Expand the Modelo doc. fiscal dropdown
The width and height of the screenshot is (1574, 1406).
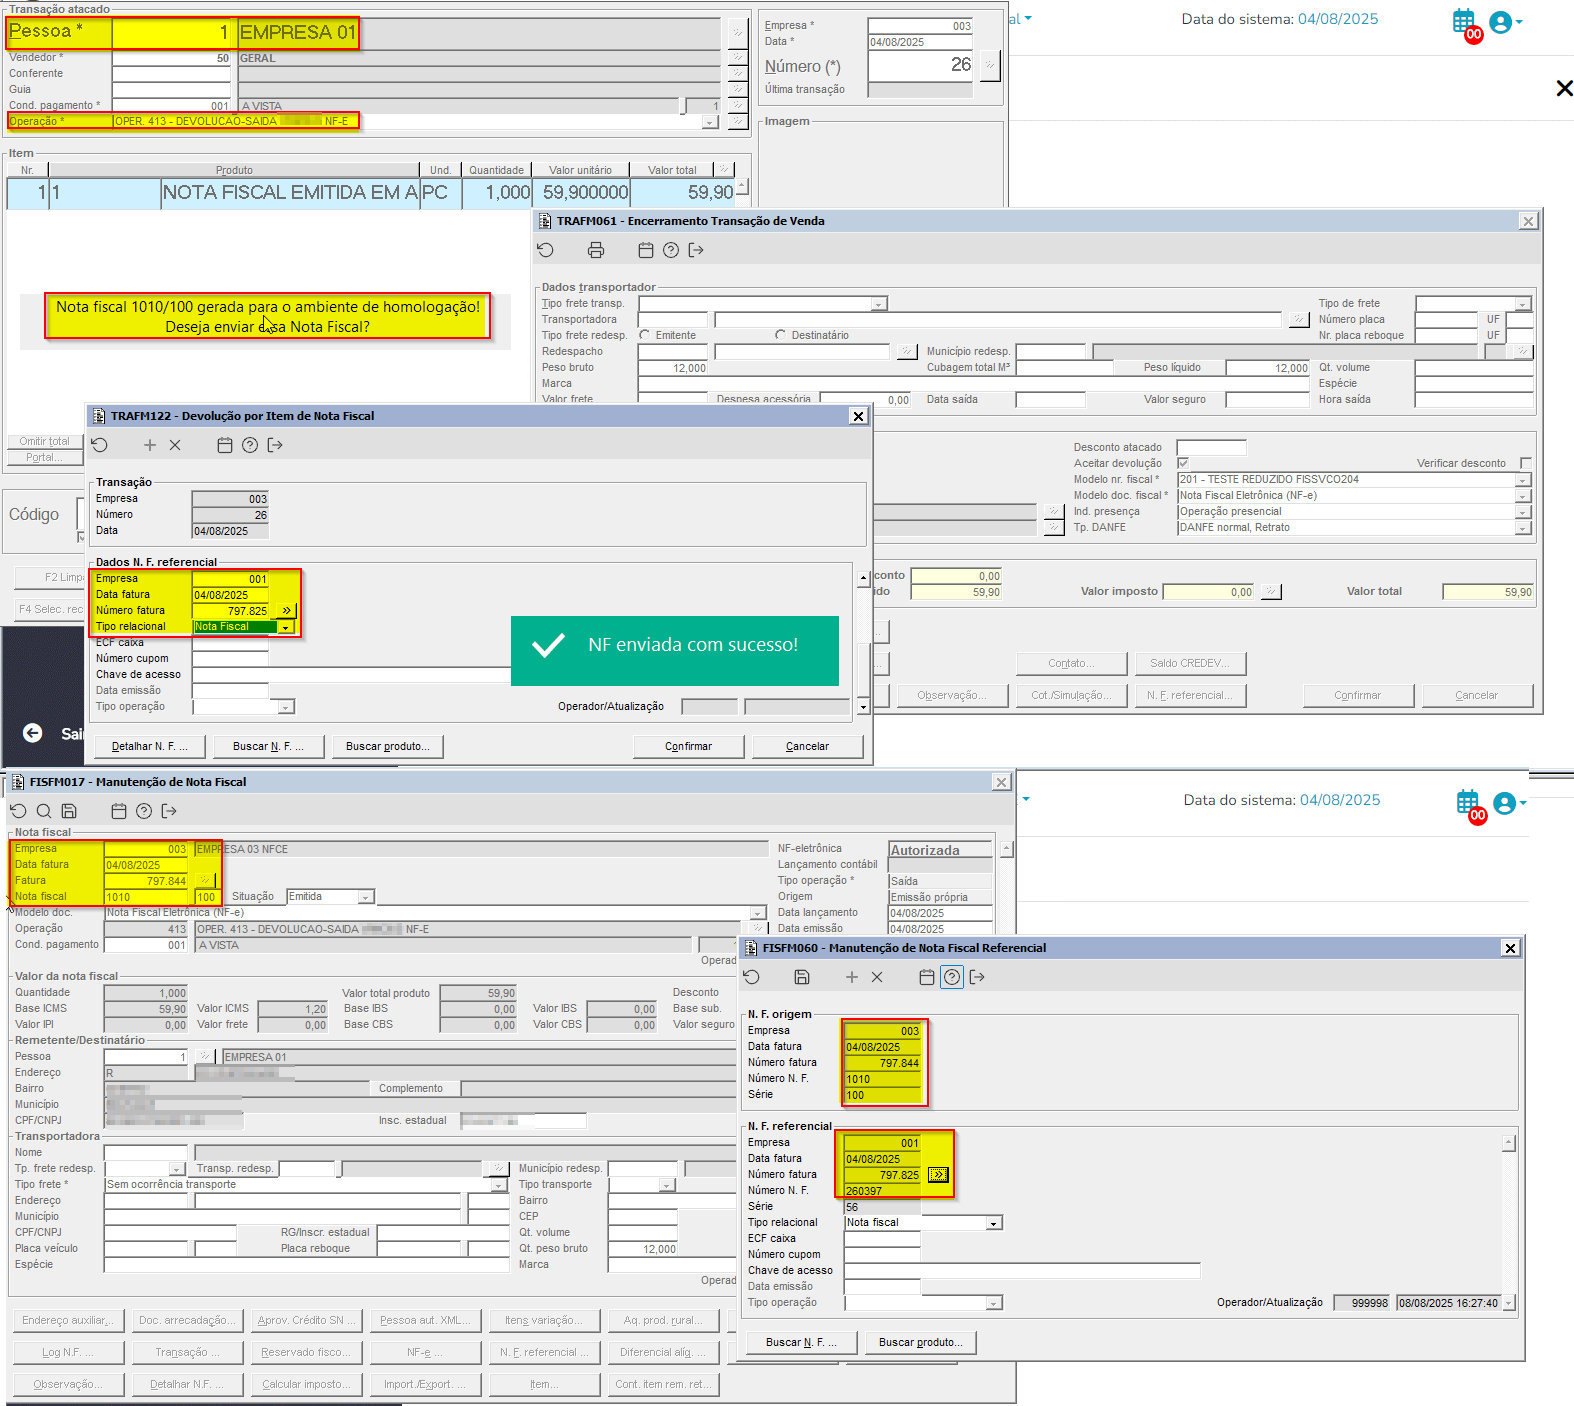coord(1522,496)
